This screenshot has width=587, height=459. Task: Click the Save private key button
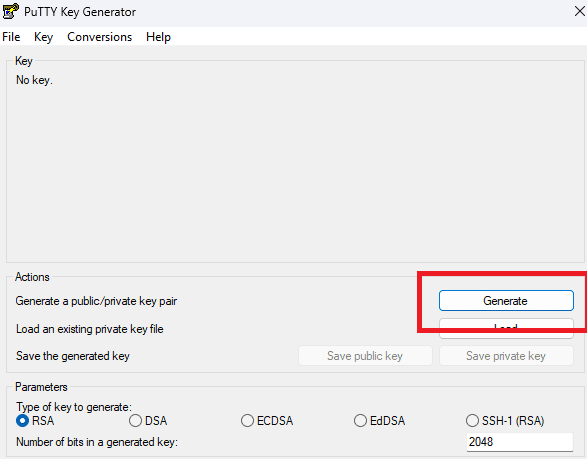coord(506,356)
